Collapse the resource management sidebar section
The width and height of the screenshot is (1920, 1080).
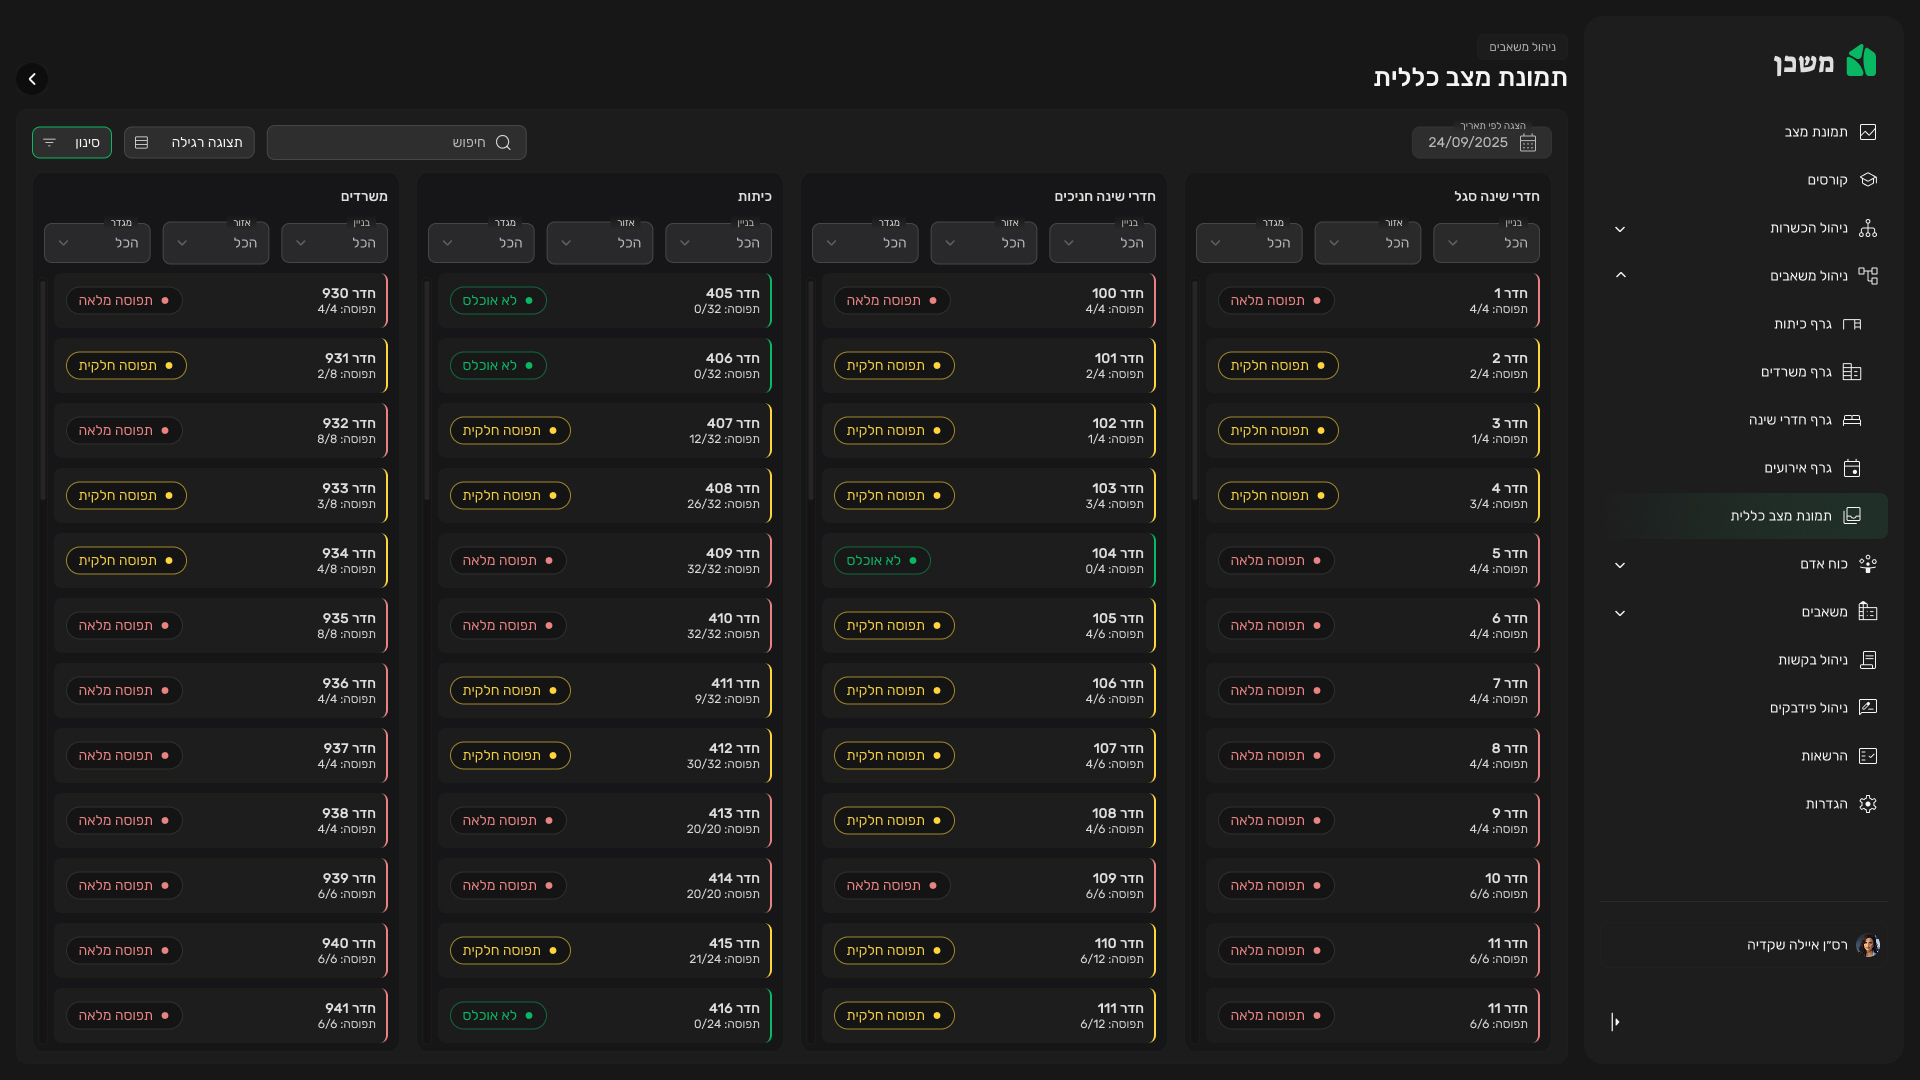[1620, 276]
